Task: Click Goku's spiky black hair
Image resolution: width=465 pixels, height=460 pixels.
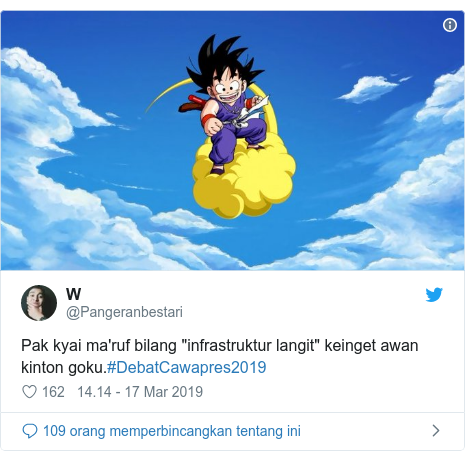Action: (222, 60)
